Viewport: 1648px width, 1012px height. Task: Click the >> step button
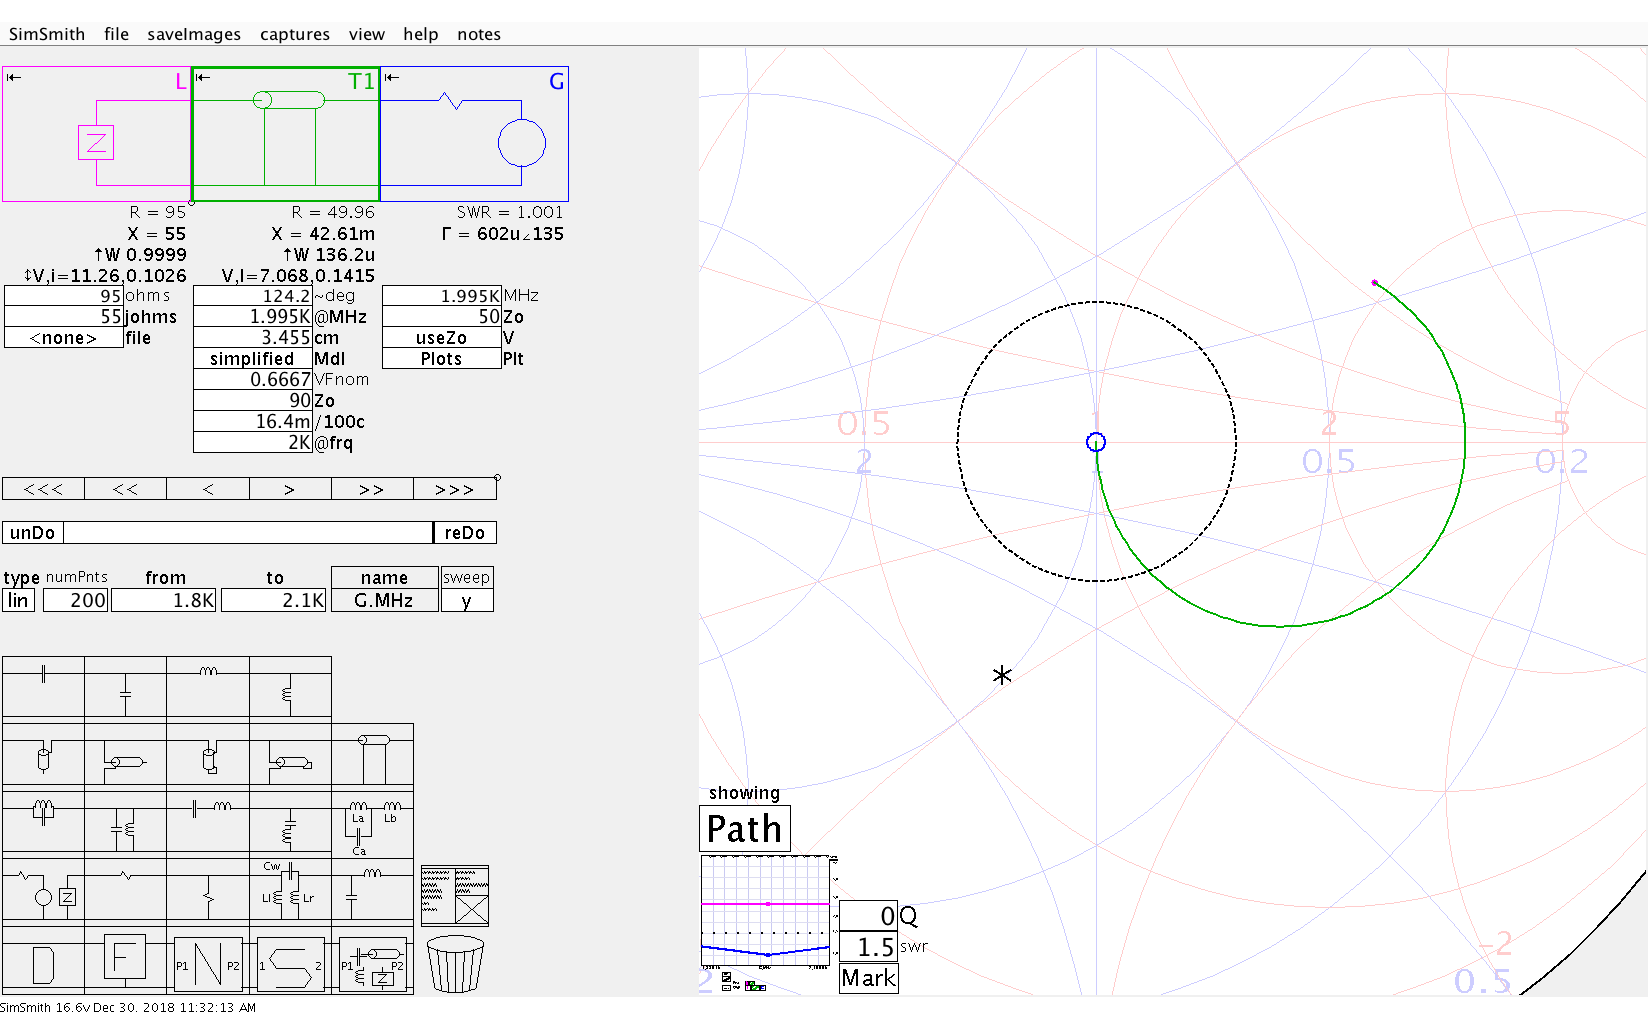pyautogui.click(x=372, y=489)
